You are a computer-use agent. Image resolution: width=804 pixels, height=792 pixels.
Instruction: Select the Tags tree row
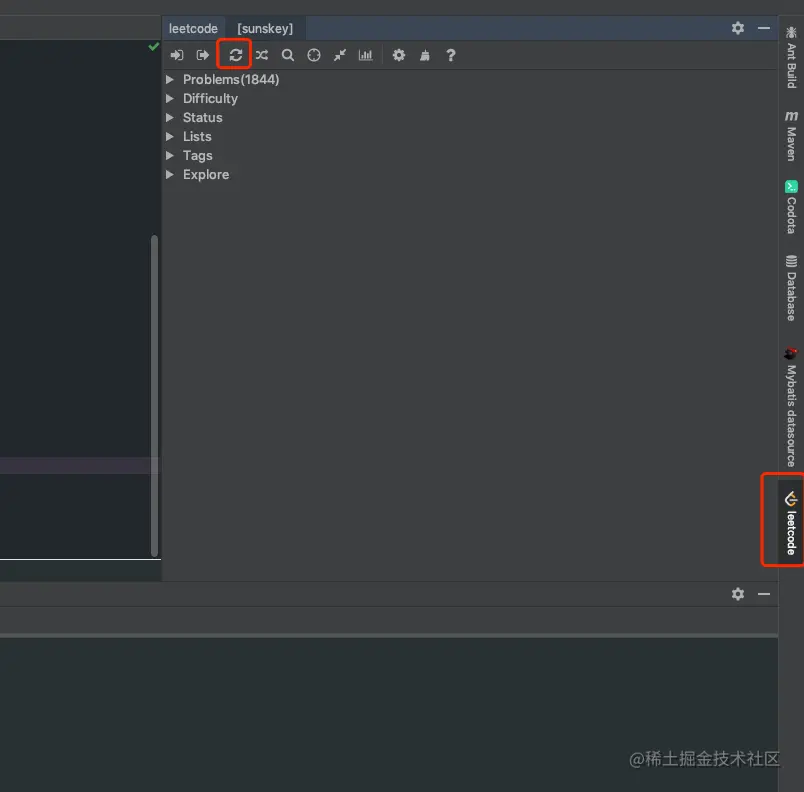click(x=470, y=155)
